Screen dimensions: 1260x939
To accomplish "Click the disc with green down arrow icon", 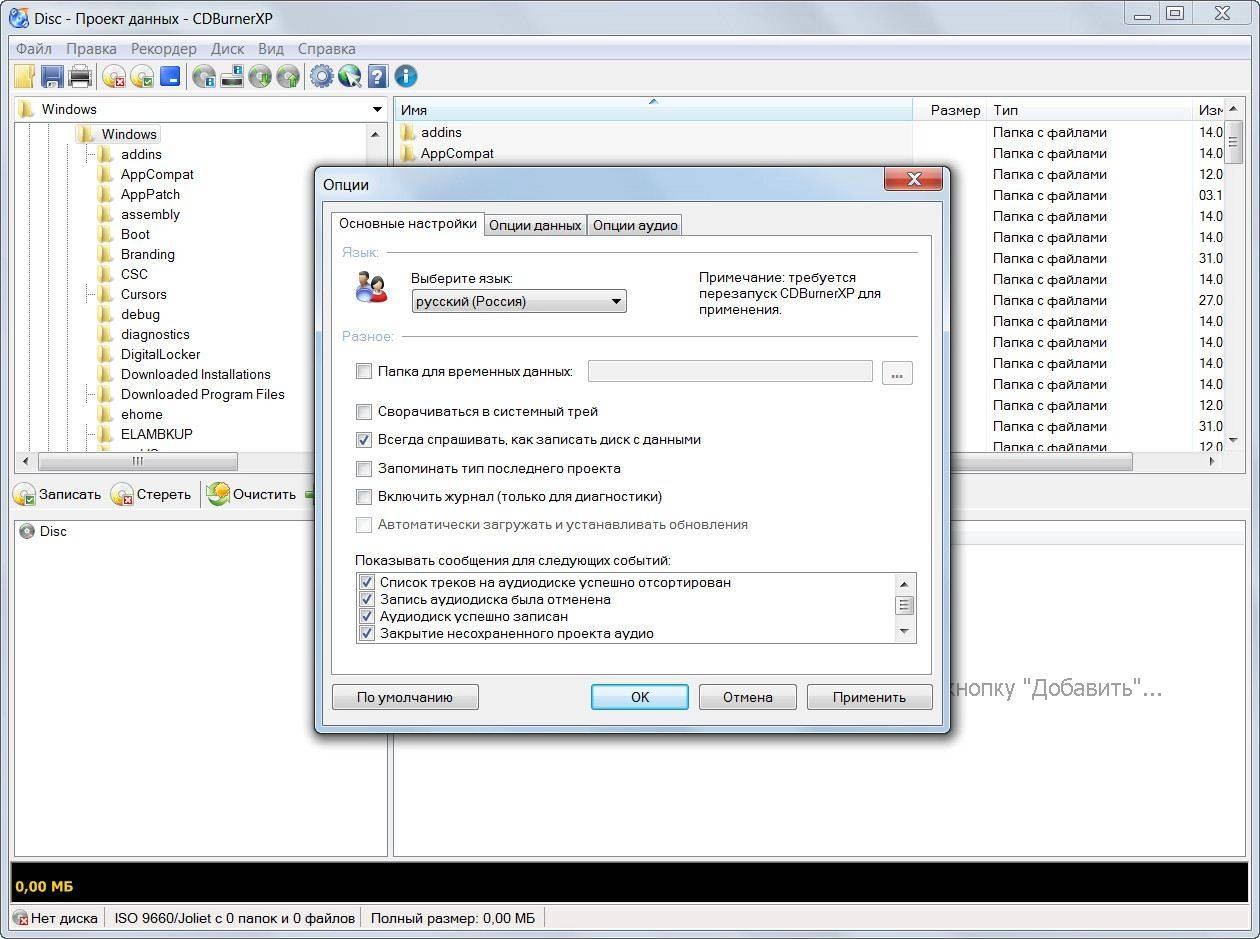I will (260, 76).
